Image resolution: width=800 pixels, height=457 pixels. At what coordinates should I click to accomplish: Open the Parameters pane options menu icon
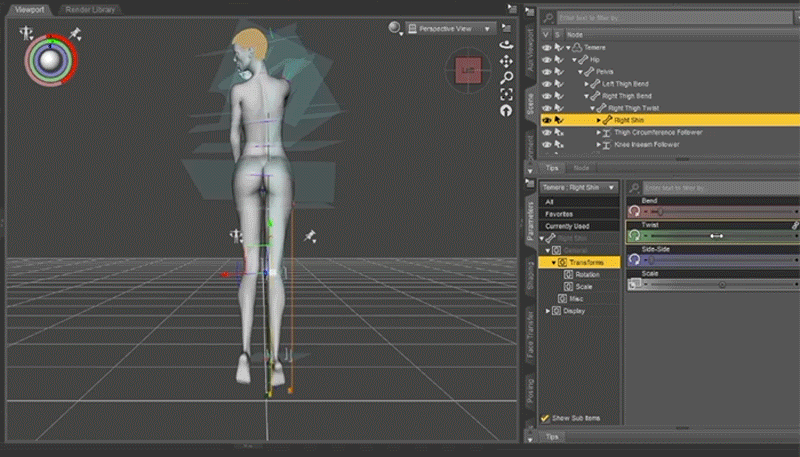tap(530, 183)
